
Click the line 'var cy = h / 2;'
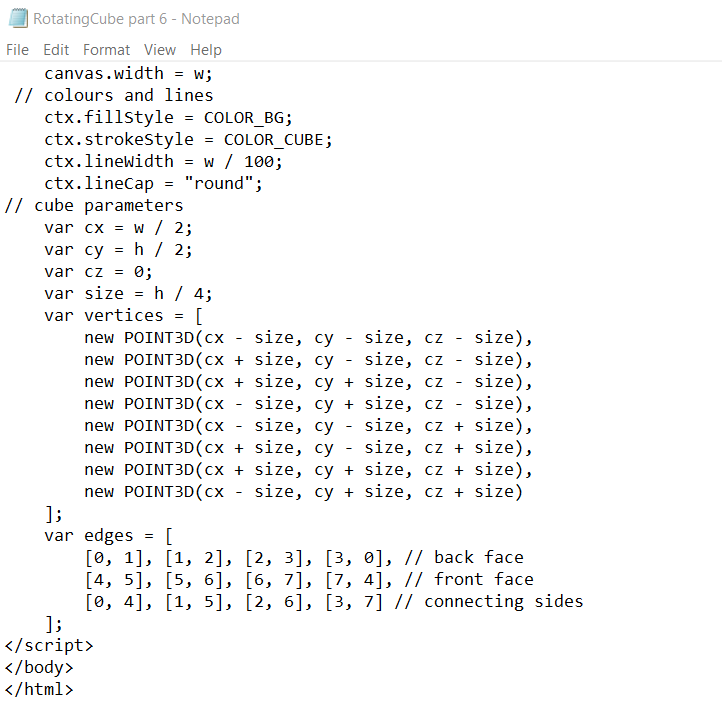coord(118,250)
